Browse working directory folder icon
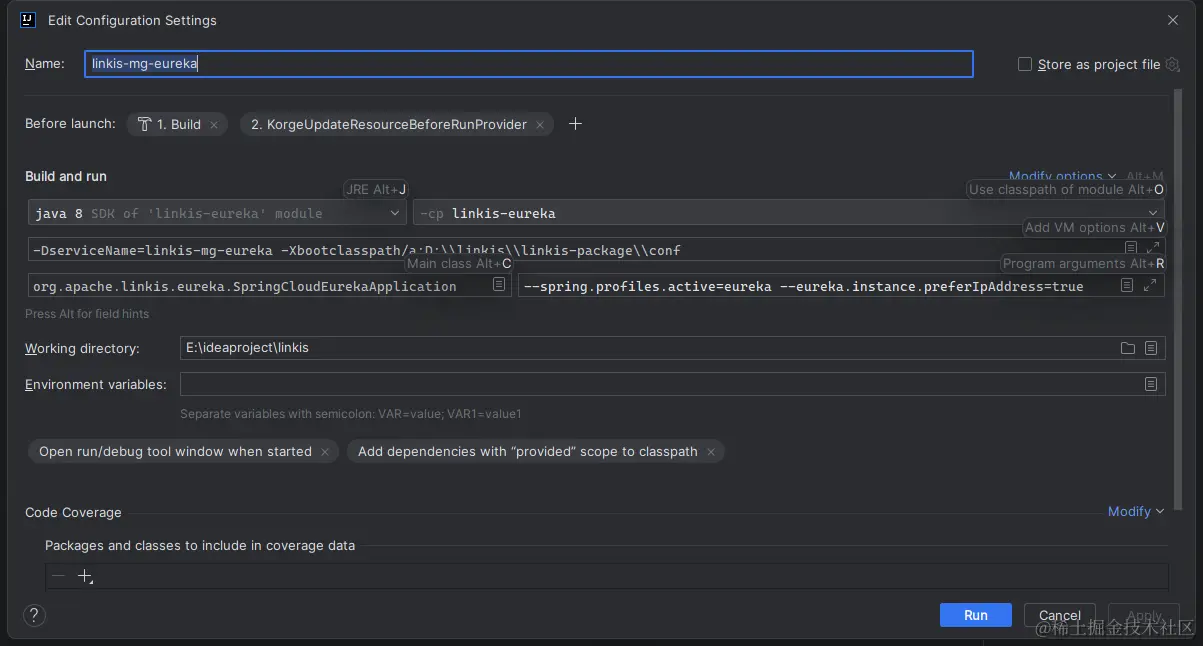Screen dimensions: 1203x646 click(1128, 348)
